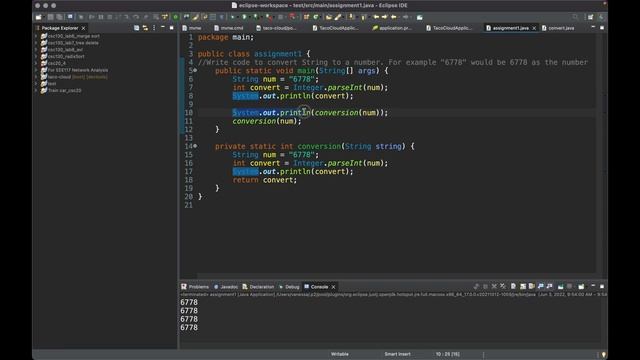Click Collapse All in Package Explorer

tap(136, 28)
